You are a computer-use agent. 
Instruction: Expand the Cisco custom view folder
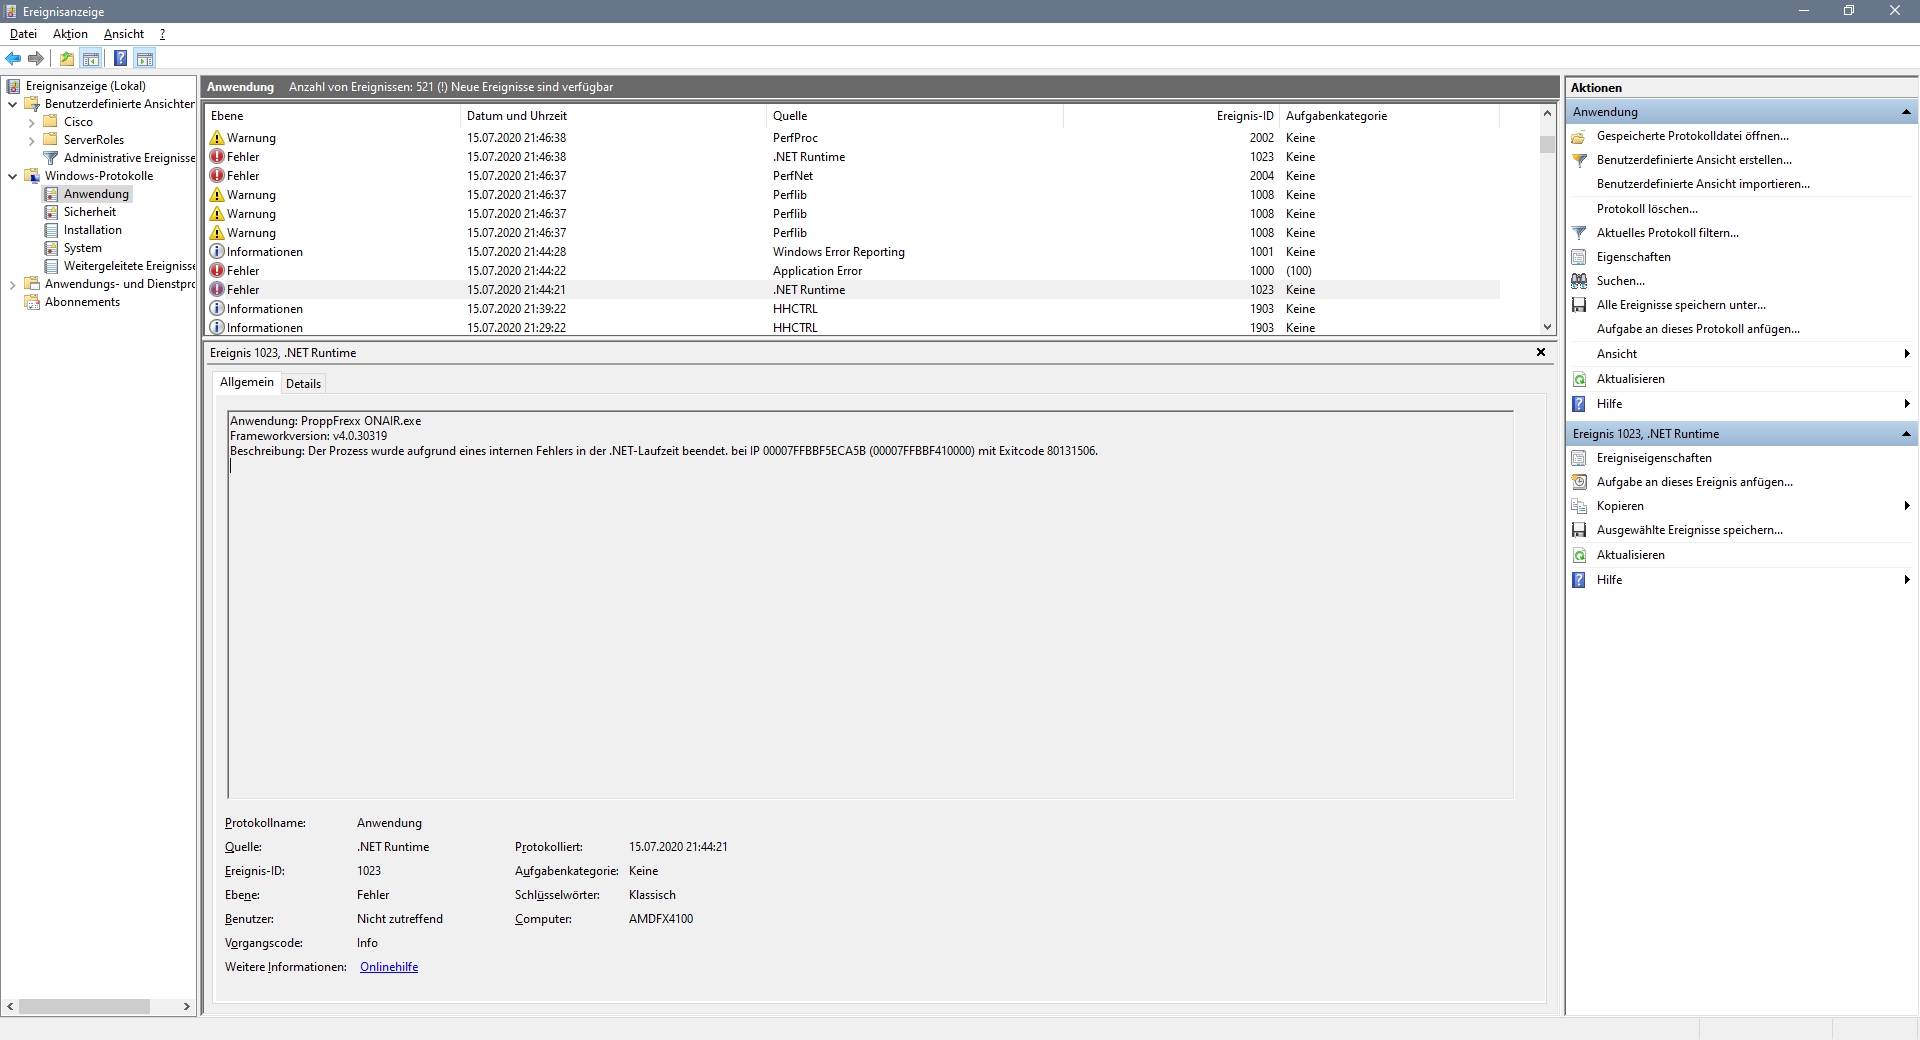click(31, 123)
